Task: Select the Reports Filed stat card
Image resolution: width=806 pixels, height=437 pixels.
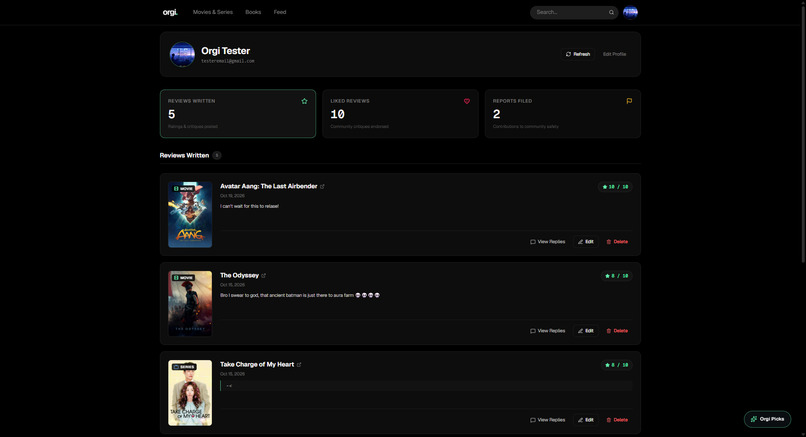Action: tap(563, 114)
